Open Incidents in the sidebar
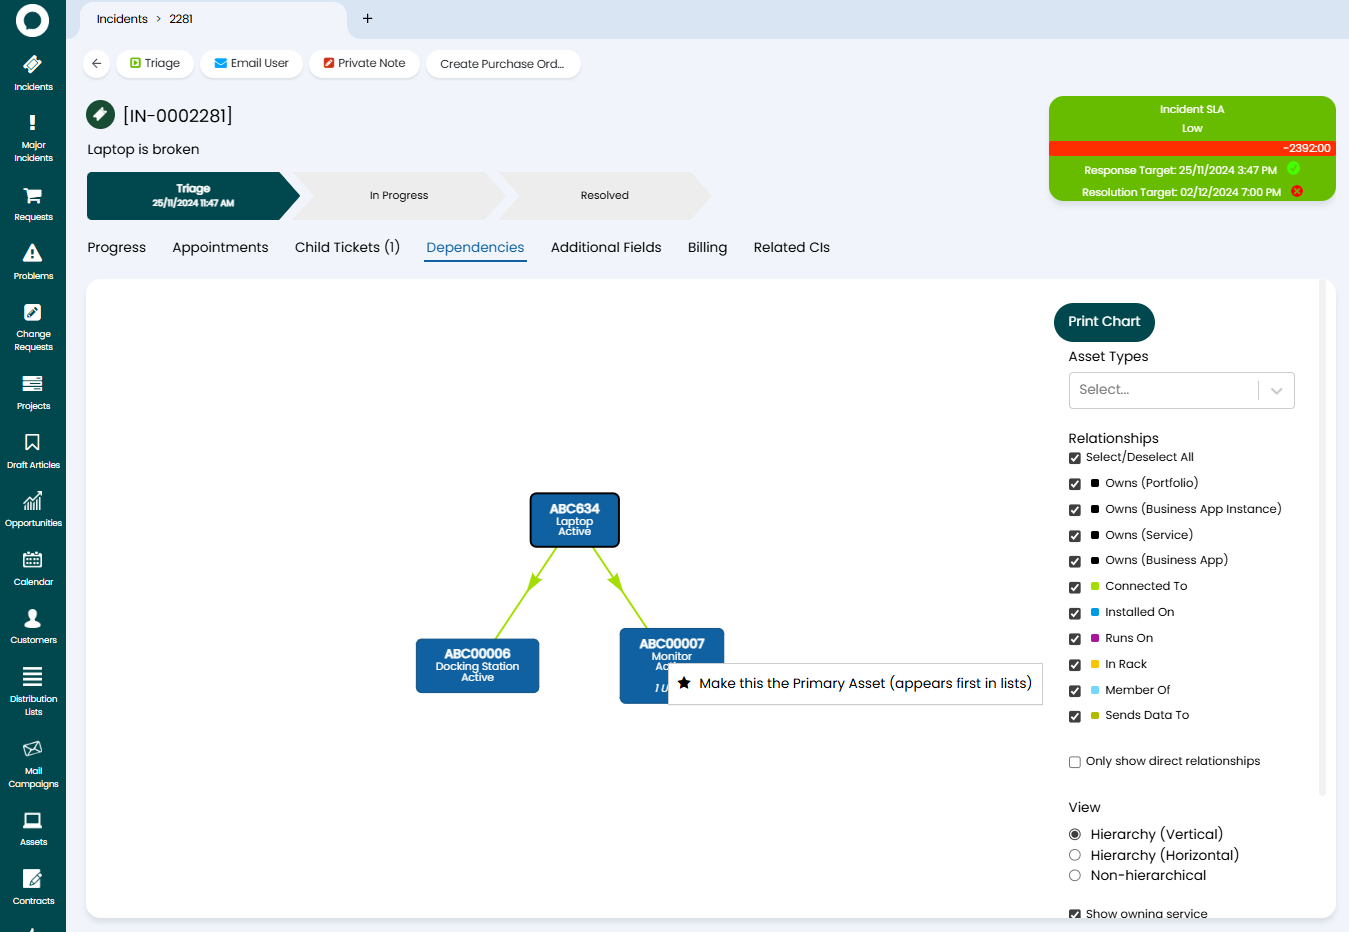Screen dimensions: 1349x932 point(33,73)
